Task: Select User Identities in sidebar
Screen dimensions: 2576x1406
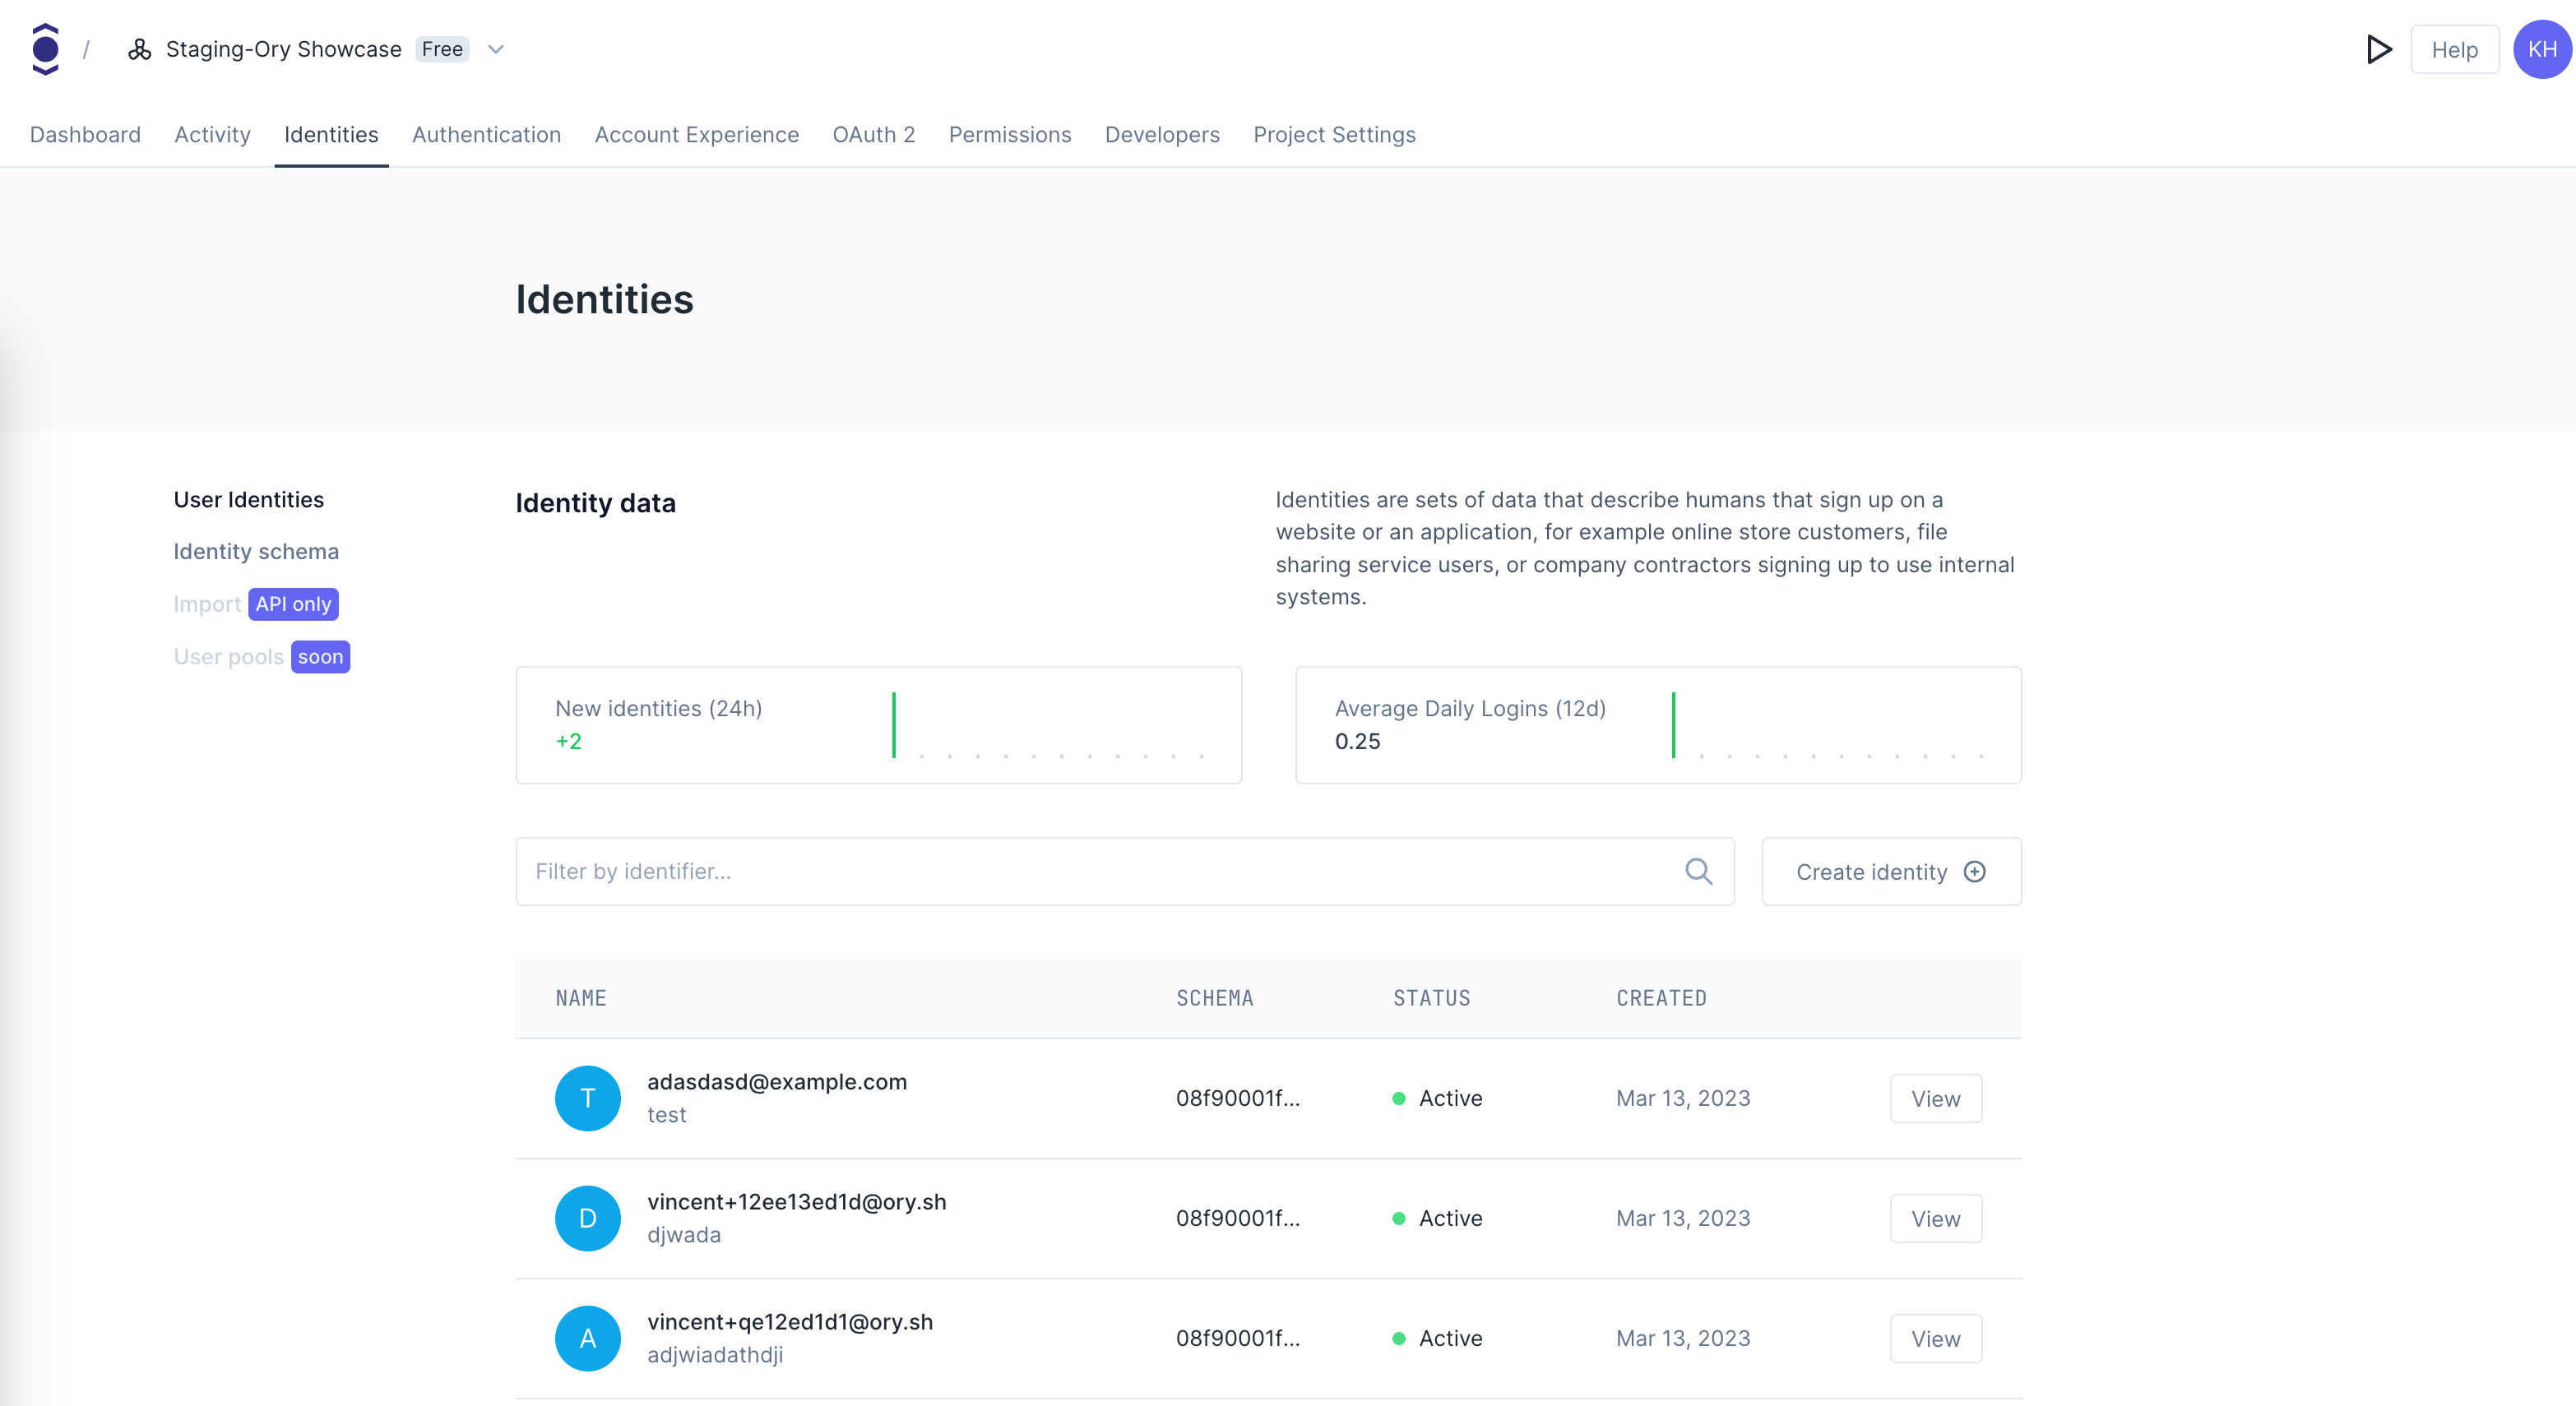Action: click(x=249, y=499)
